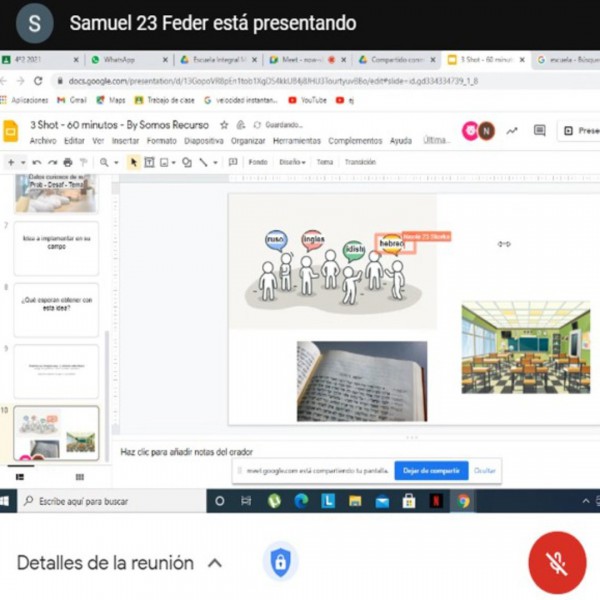Image resolution: width=600 pixels, height=600 pixels.
Task: Select slide 8 thumbnail ¿Qué esperan obtener
Action: pyautogui.click(x=56, y=310)
